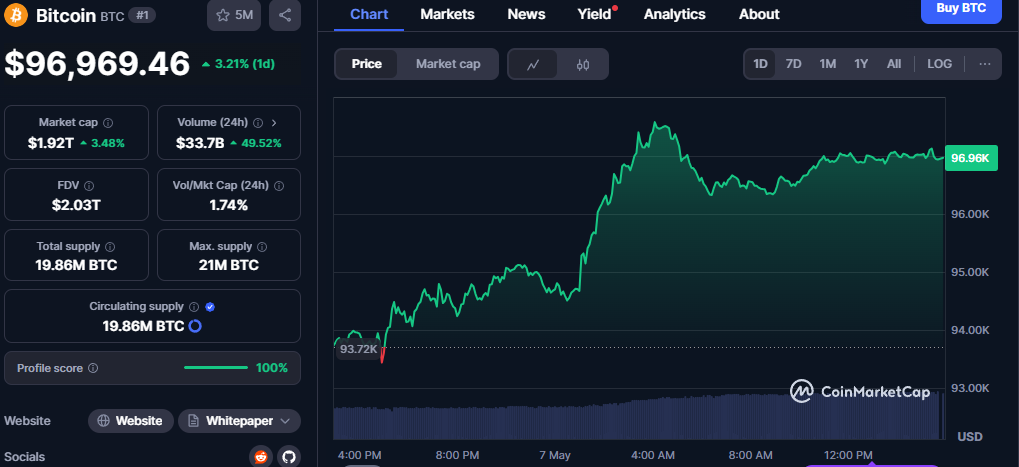Viewport: 1019px width, 467px height.
Task: Open the Chart tab
Action: pyautogui.click(x=369, y=14)
